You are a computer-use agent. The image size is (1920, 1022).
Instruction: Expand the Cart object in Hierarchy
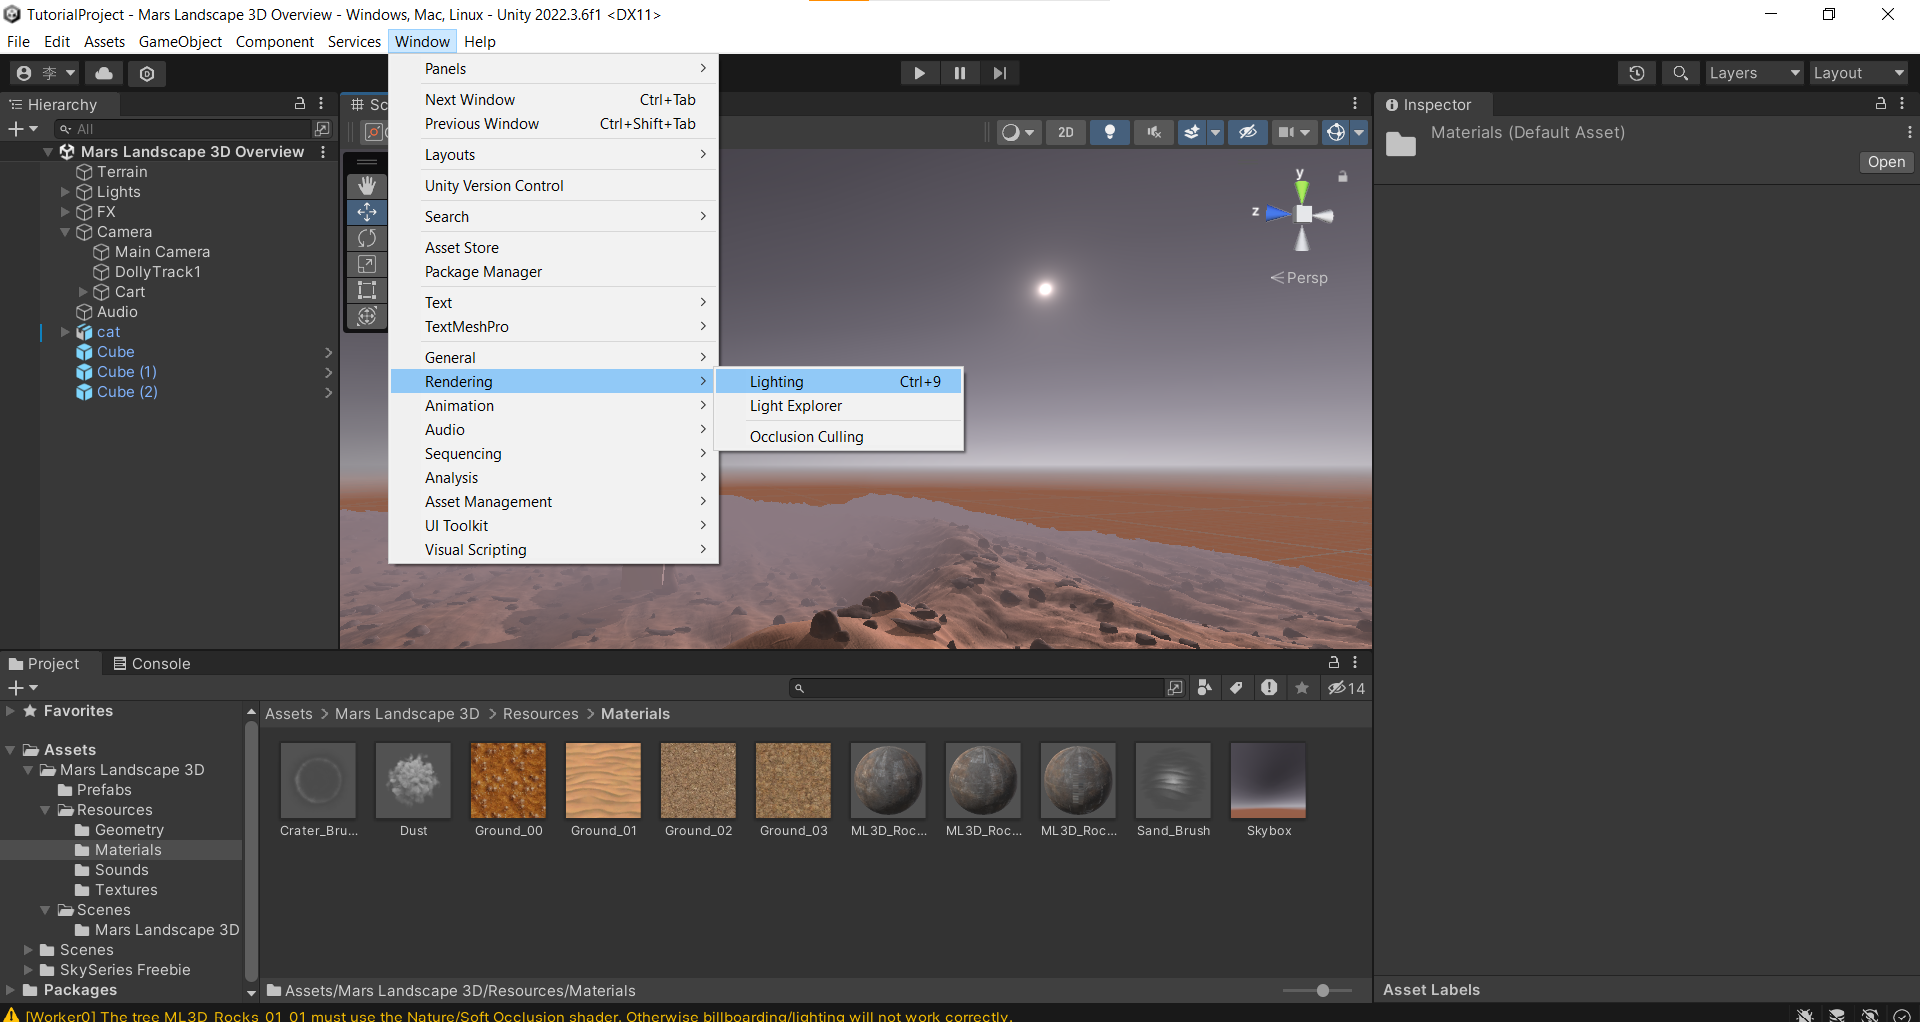click(83, 292)
